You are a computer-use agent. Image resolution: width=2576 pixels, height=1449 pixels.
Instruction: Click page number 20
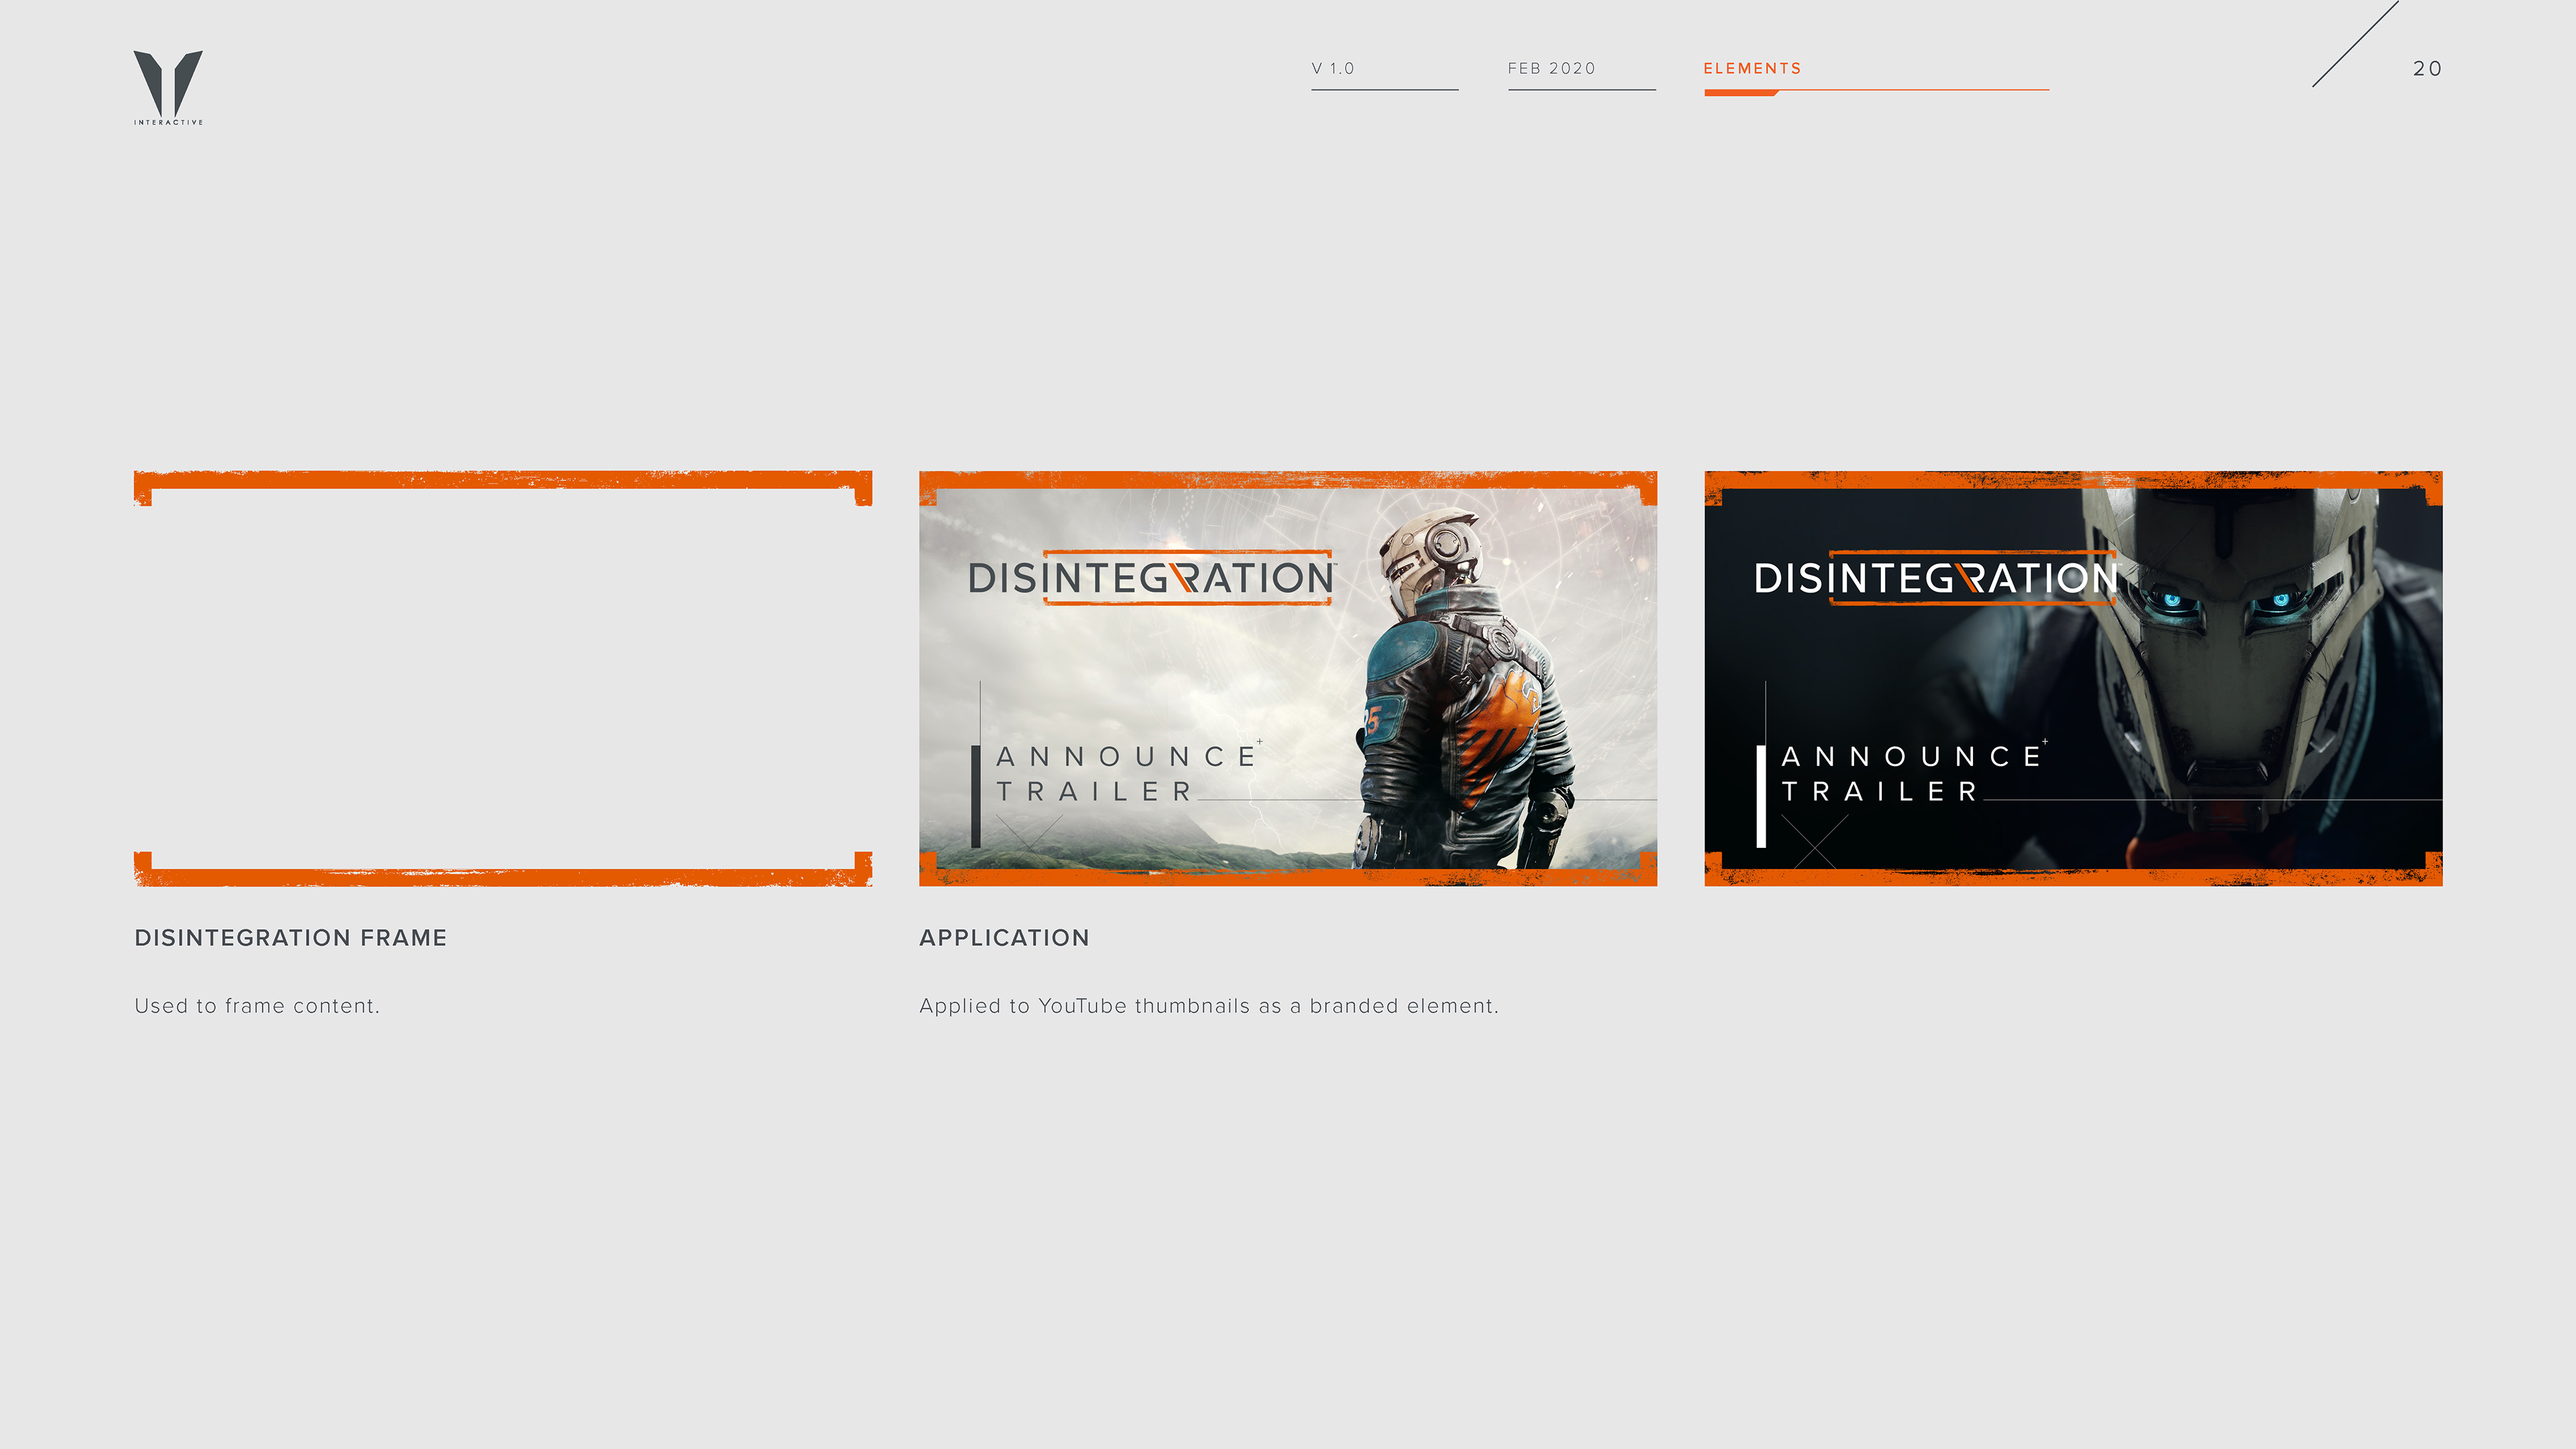pyautogui.click(x=2427, y=68)
